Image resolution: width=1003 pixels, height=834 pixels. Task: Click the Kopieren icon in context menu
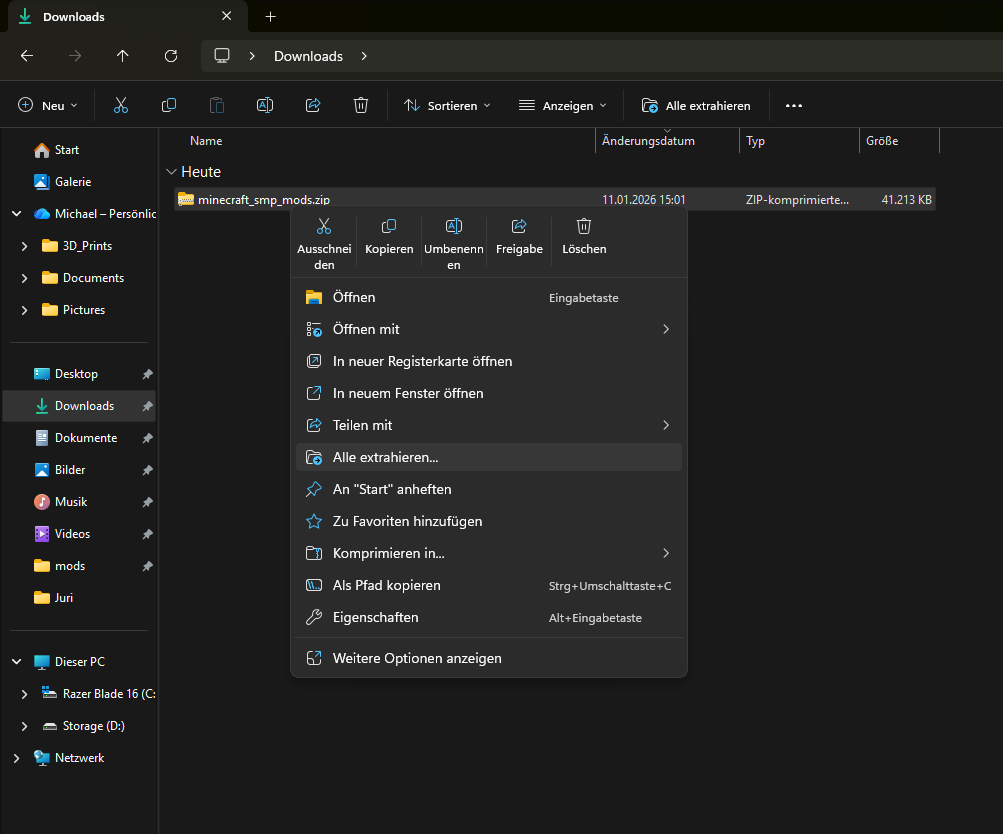[389, 227]
